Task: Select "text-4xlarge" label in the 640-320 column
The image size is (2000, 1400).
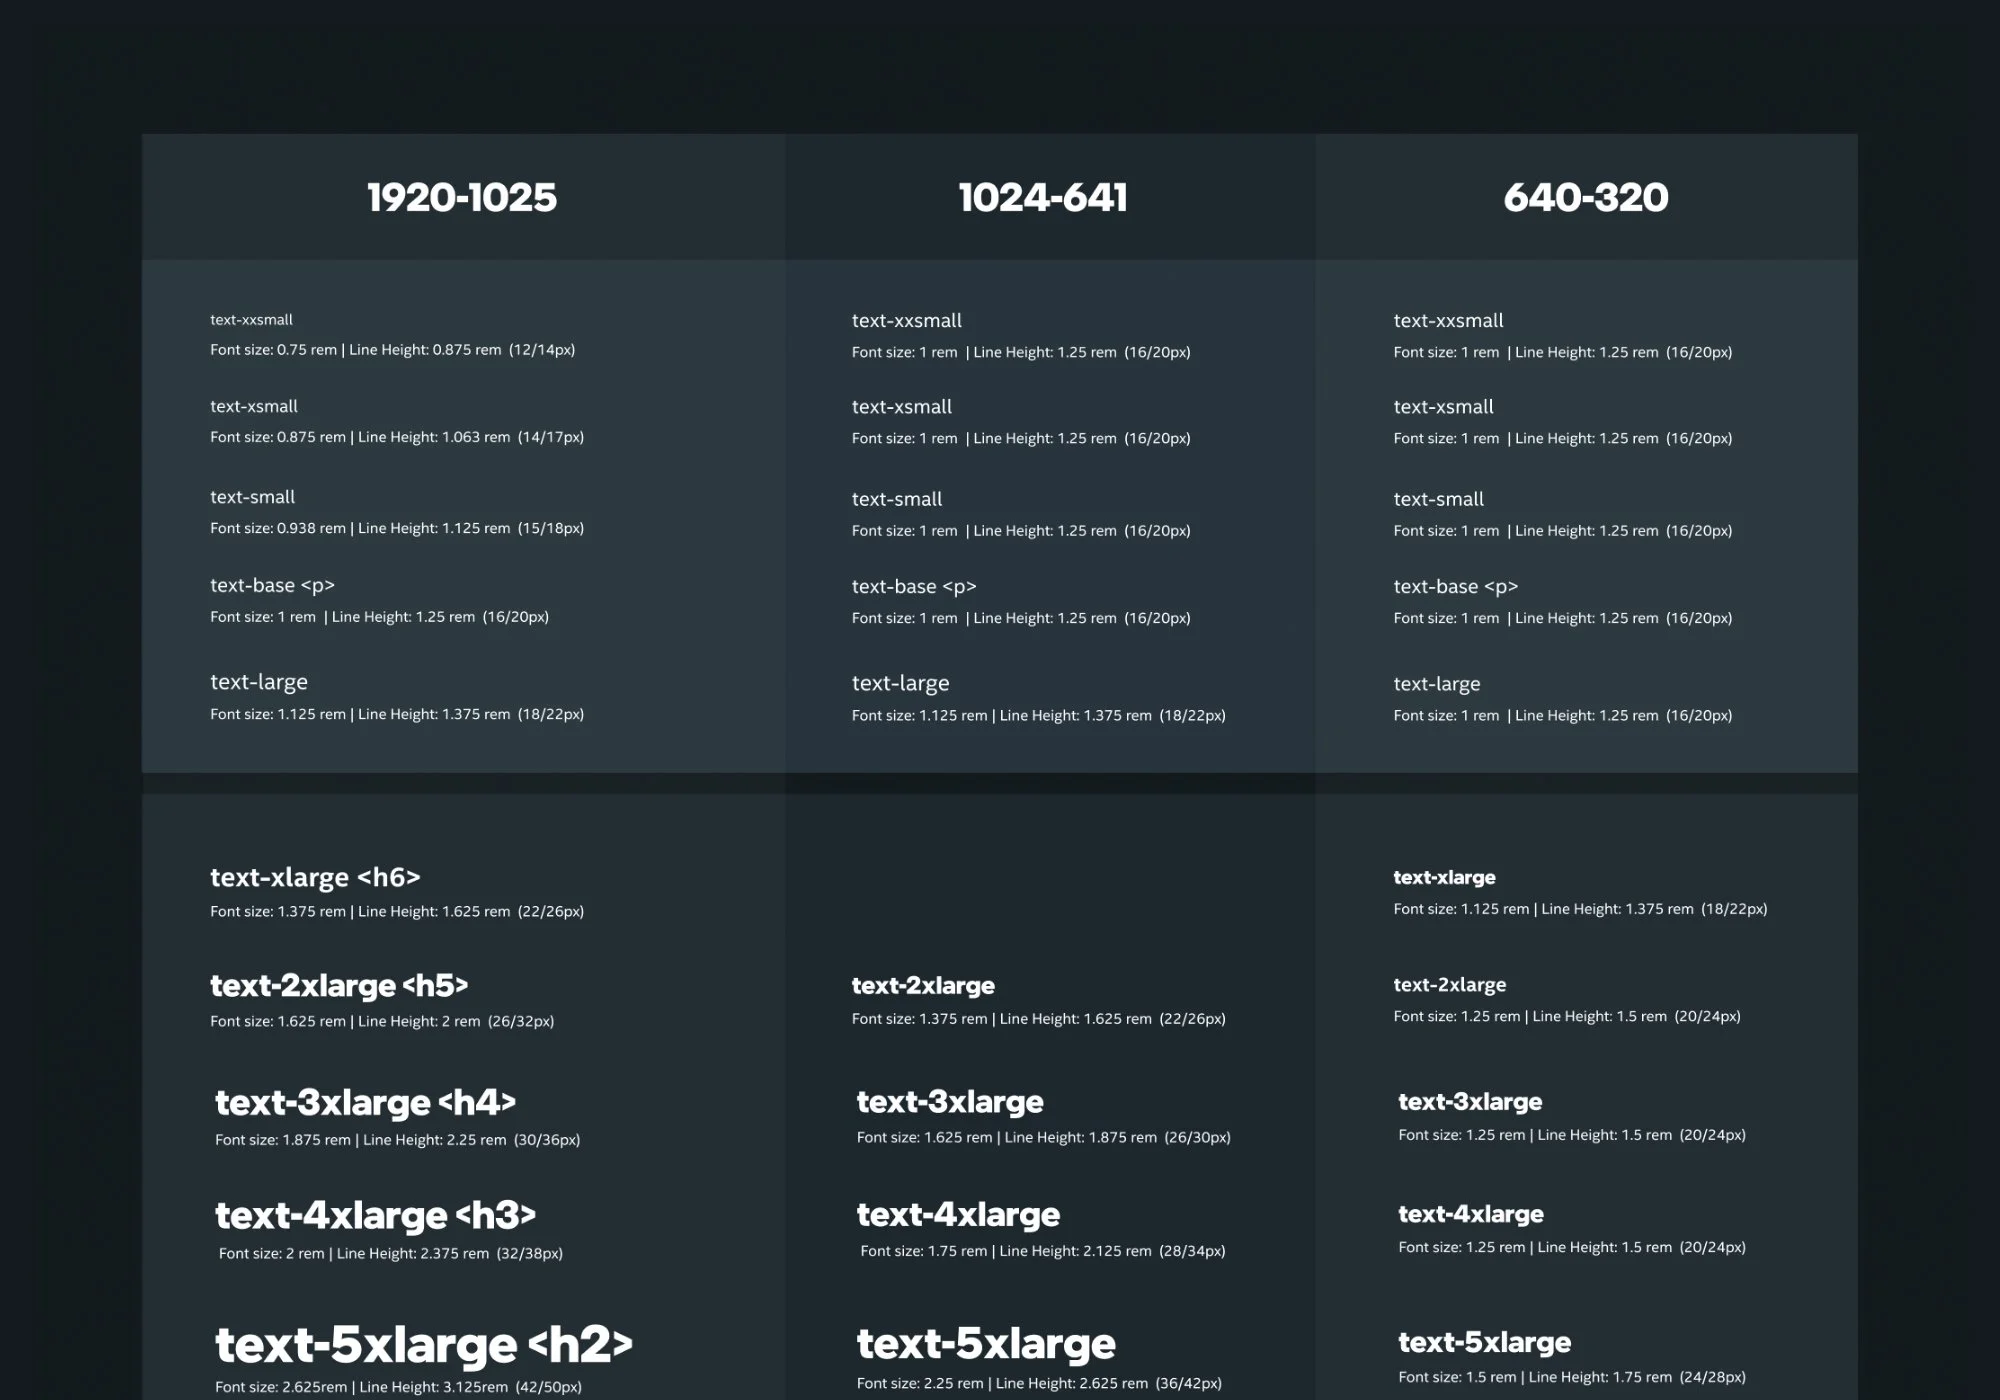Action: pyautogui.click(x=1471, y=1214)
